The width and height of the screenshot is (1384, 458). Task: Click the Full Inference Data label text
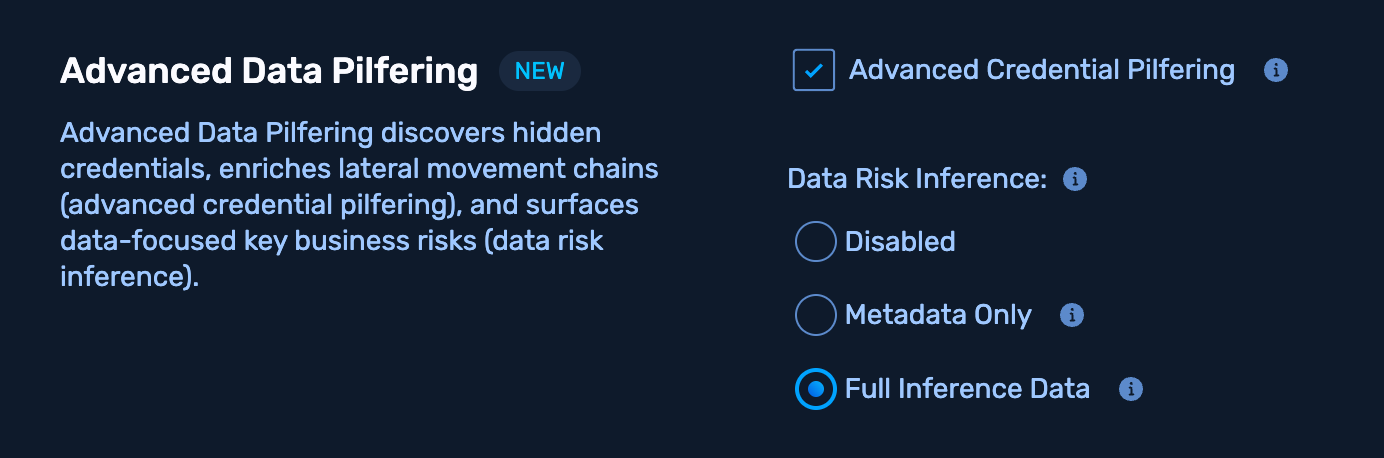[967, 389]
